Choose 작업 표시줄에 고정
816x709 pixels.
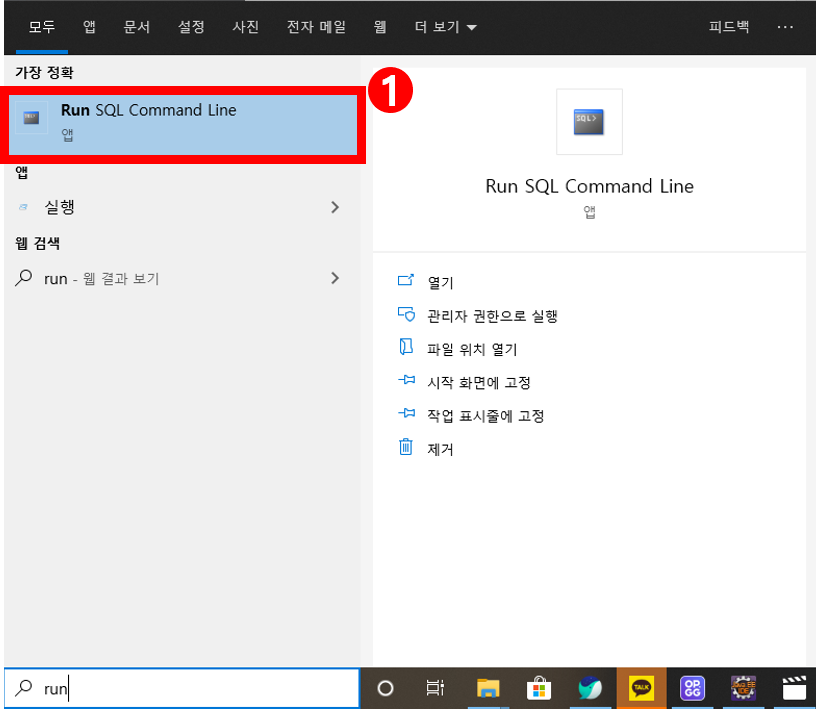(486, 416)
